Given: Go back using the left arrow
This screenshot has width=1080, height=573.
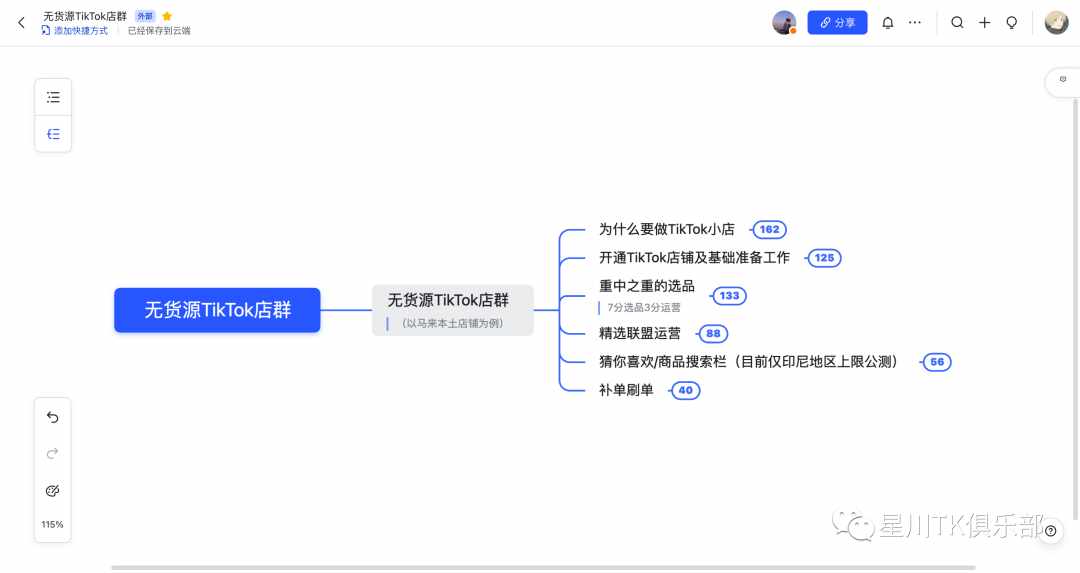Looking at the screenshot, I should pos(21,23).
